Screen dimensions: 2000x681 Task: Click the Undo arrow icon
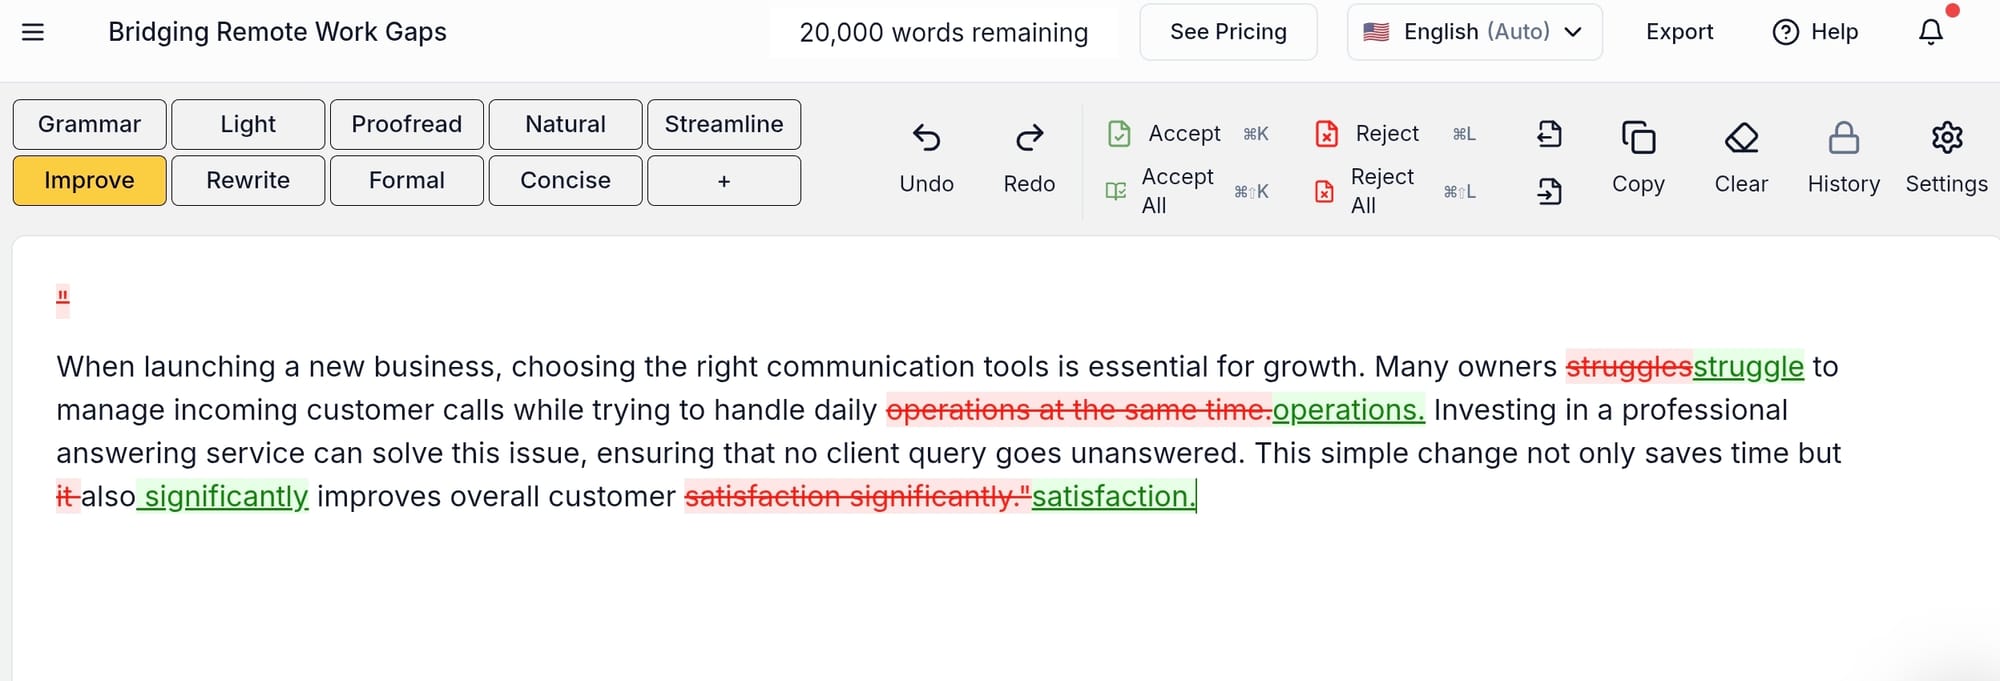click(x=926, y=137)
